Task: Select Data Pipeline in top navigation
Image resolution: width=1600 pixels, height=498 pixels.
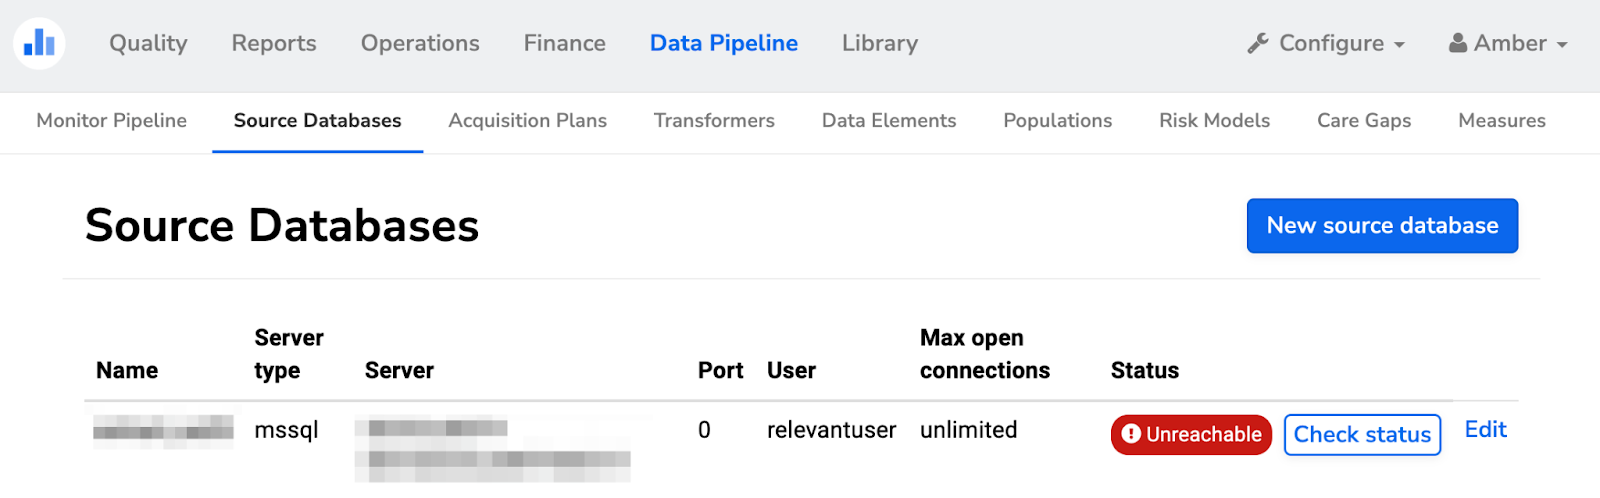Action: (x=724, y=43)
